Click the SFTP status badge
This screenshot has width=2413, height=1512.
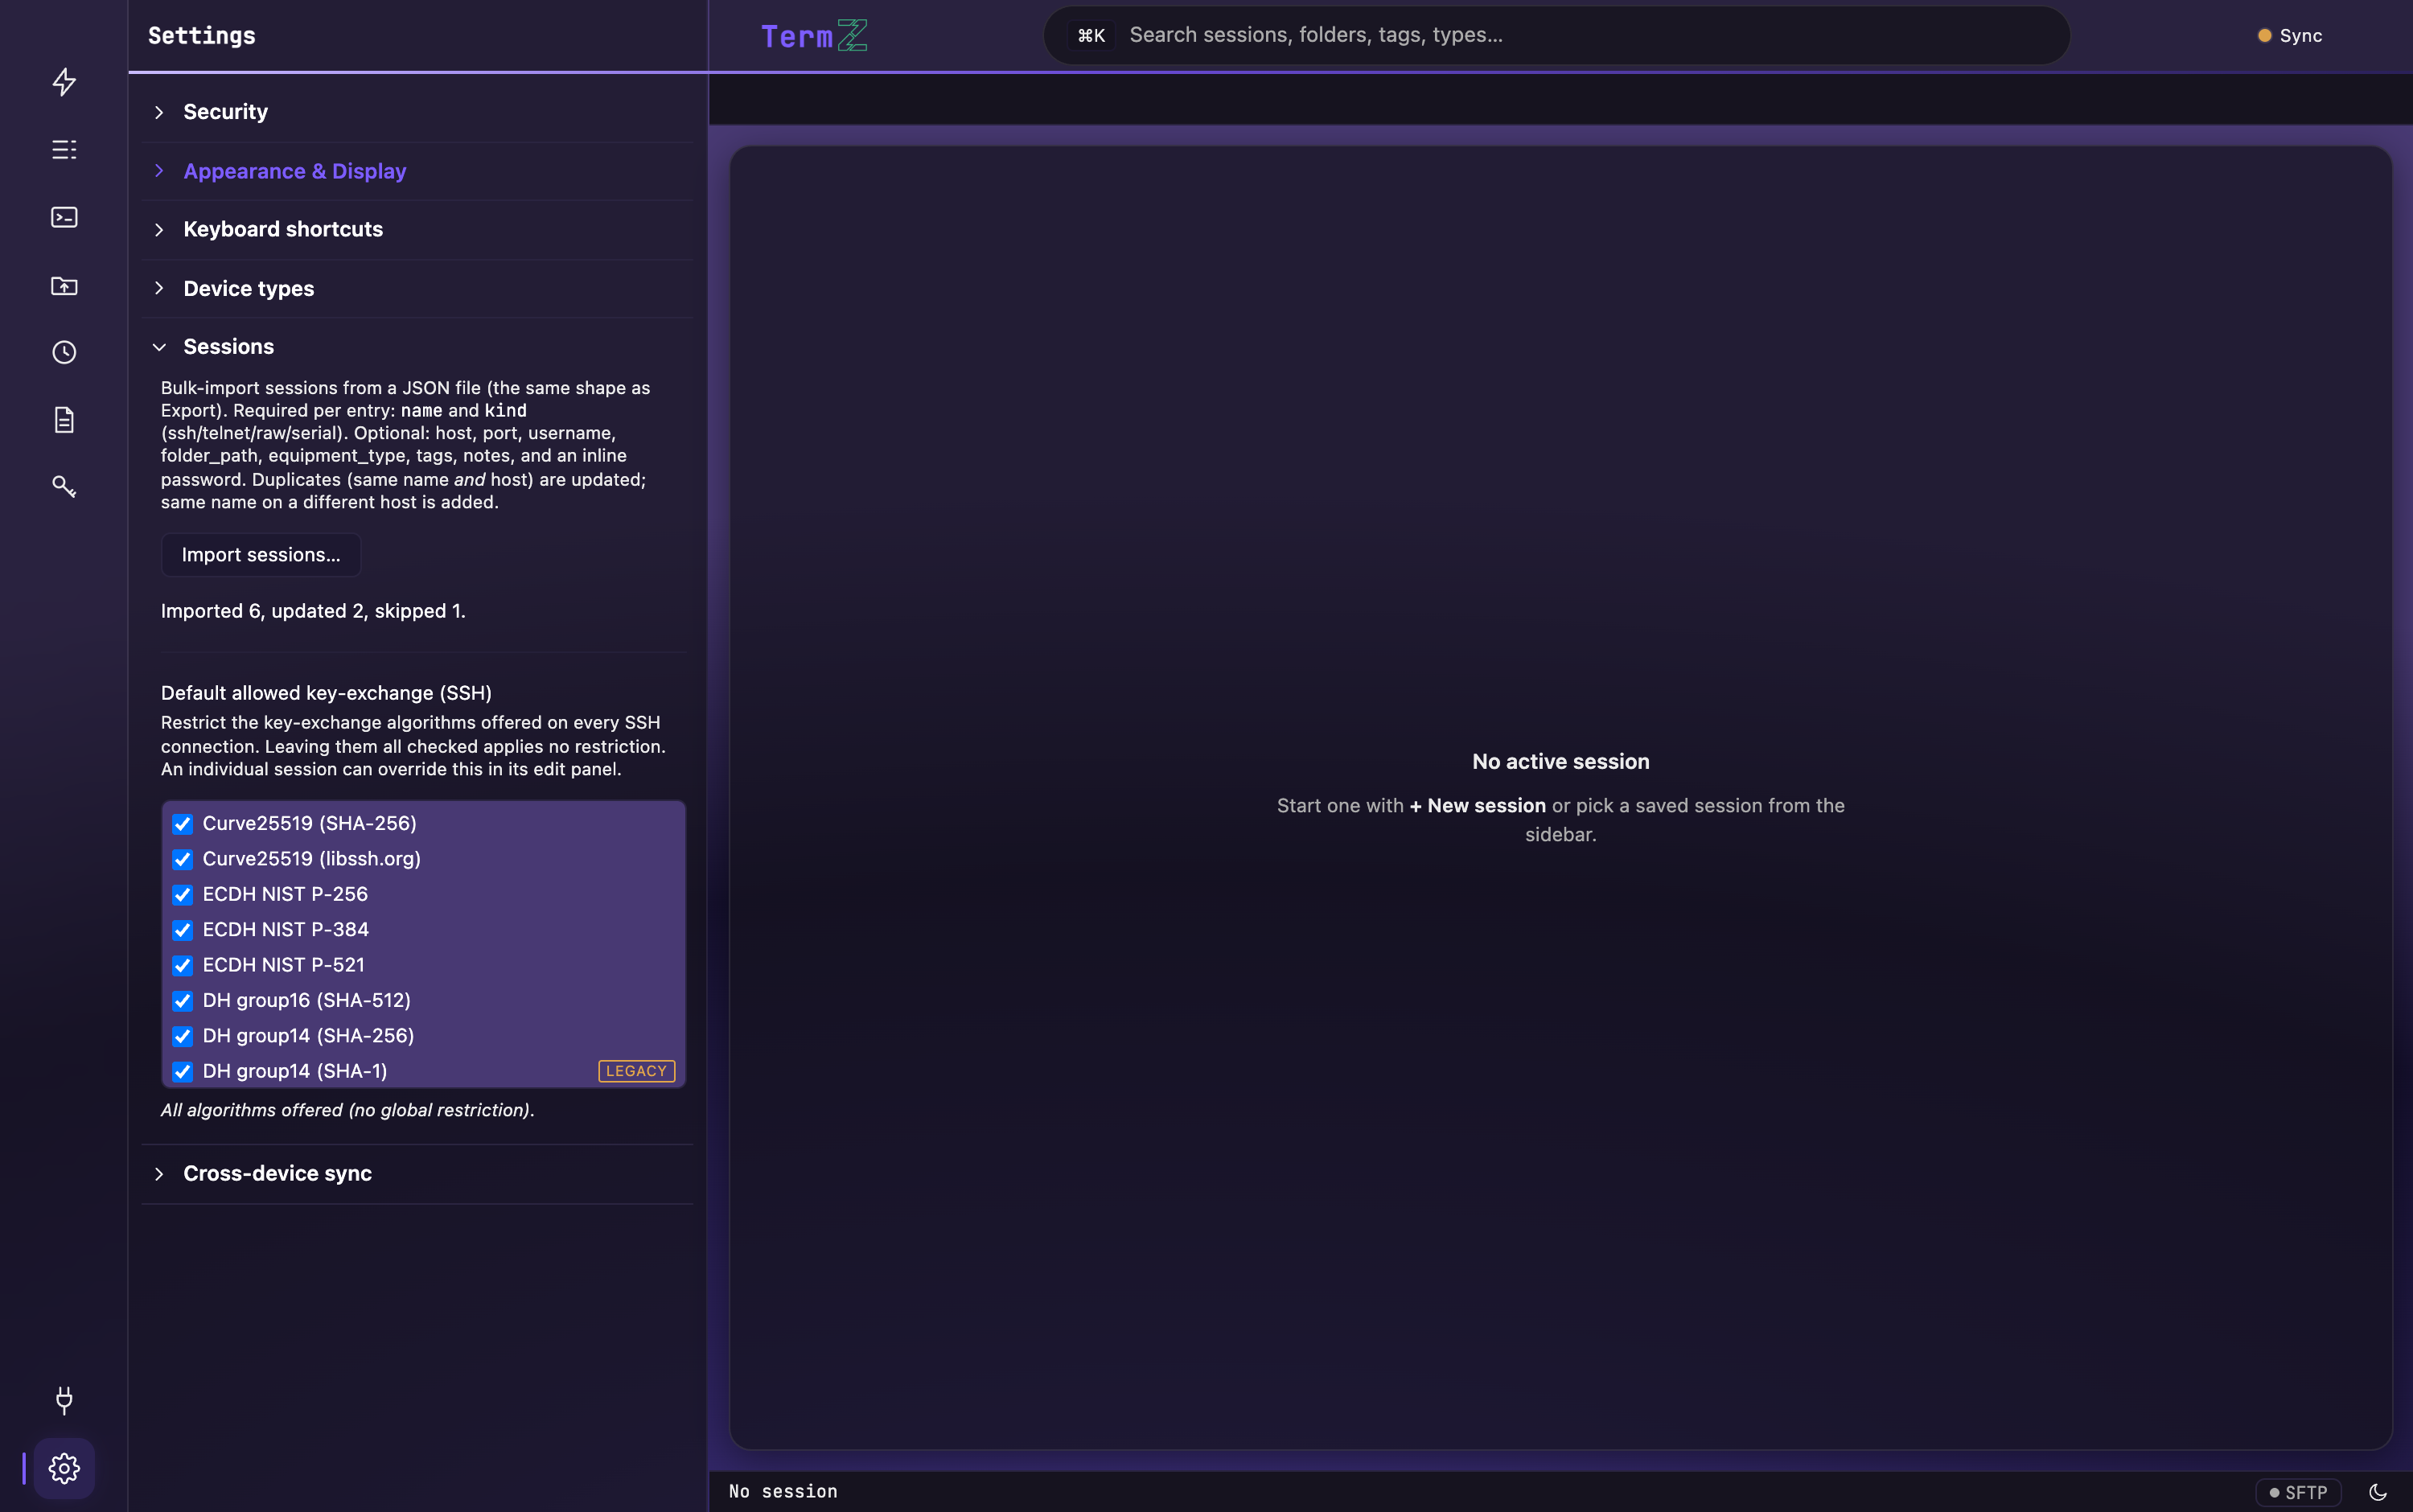pyautogui.click(x=2298, y=1492)
